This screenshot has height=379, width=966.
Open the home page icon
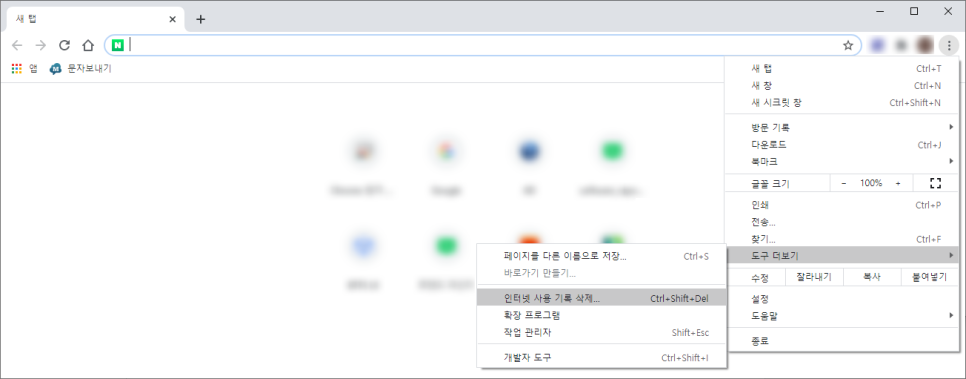[x=88, y=45]
